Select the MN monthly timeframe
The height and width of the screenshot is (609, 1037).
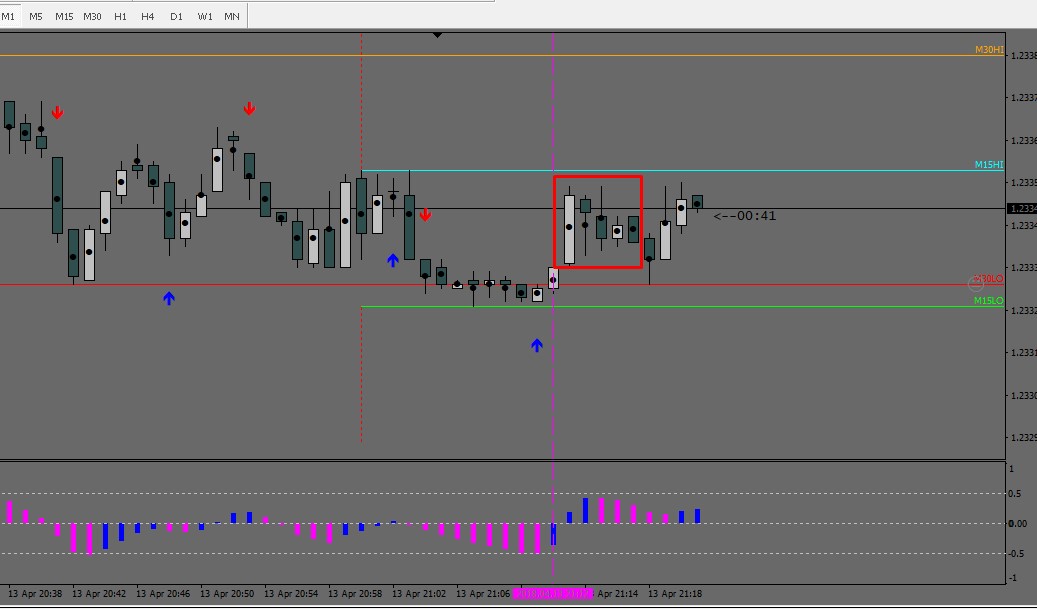tap(231, 17)
